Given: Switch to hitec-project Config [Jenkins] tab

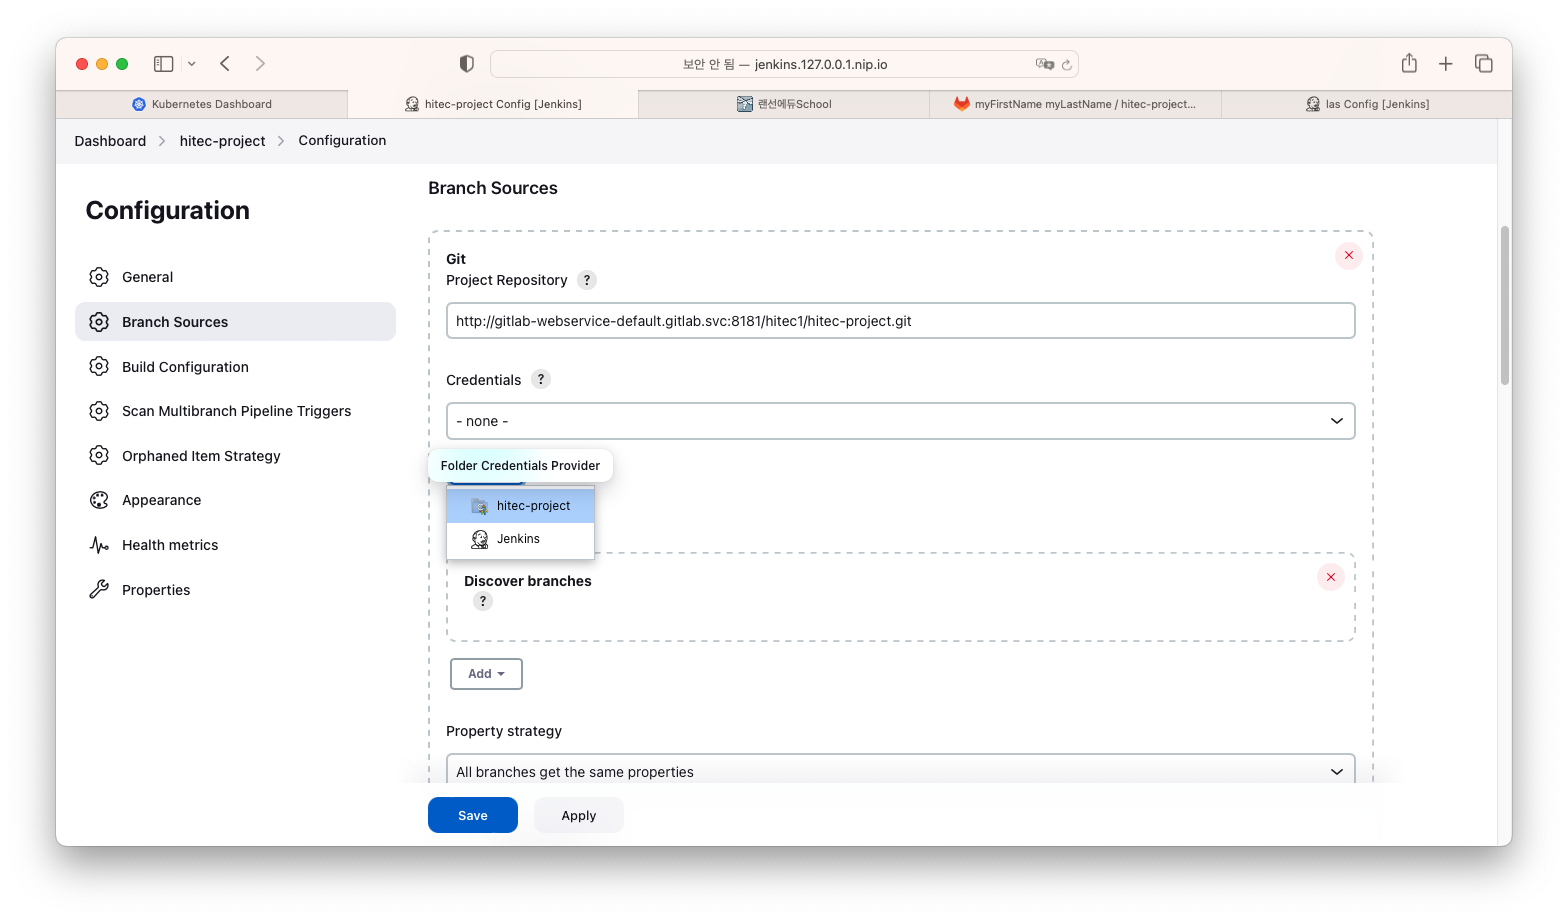Looking at the screenshot, I should point(493,104).
